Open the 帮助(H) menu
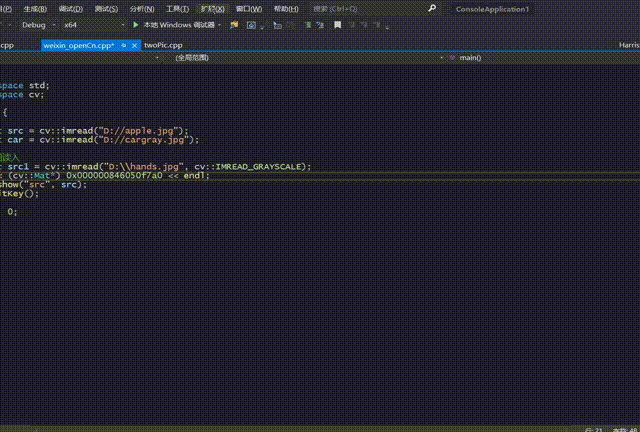Image resolution: width=640 pixels, height=432 pixels. [x=285, y=8]
